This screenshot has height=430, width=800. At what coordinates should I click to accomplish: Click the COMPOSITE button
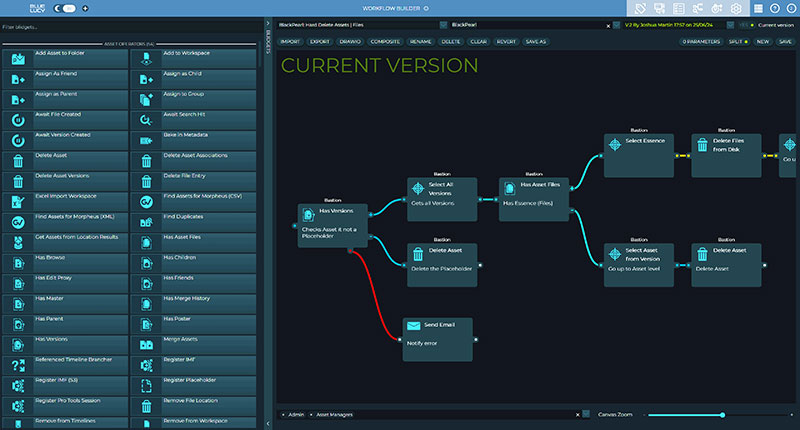pos(385,42)
